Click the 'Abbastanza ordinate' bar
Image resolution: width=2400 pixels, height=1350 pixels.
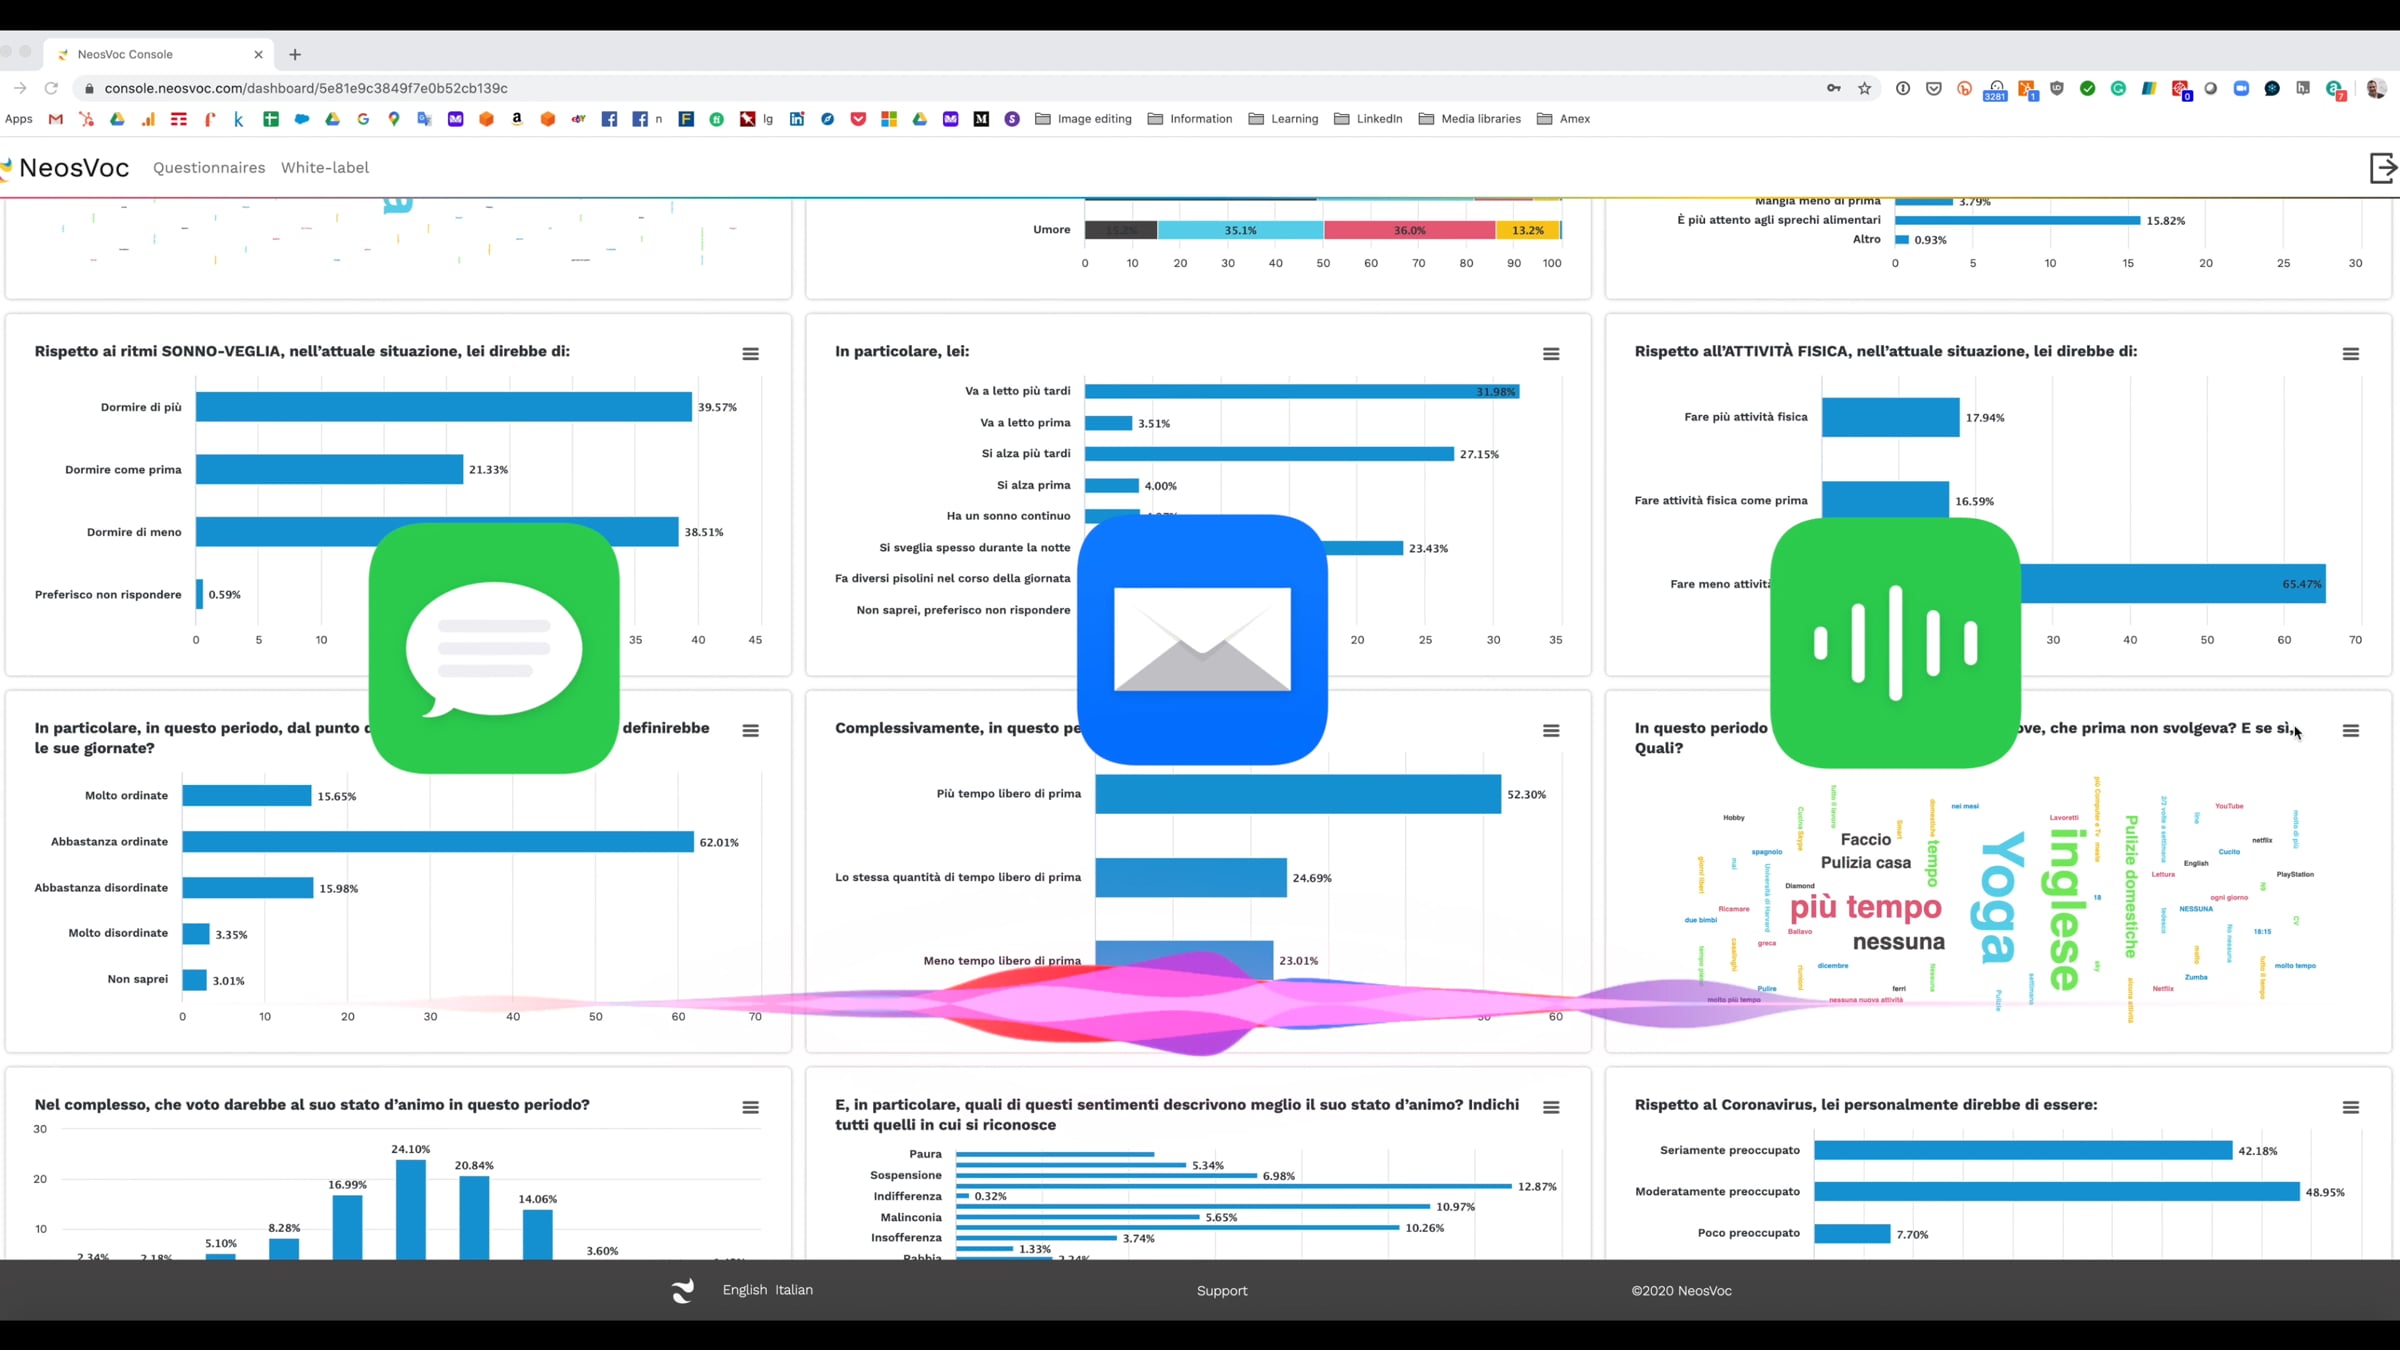coord(438,842)
